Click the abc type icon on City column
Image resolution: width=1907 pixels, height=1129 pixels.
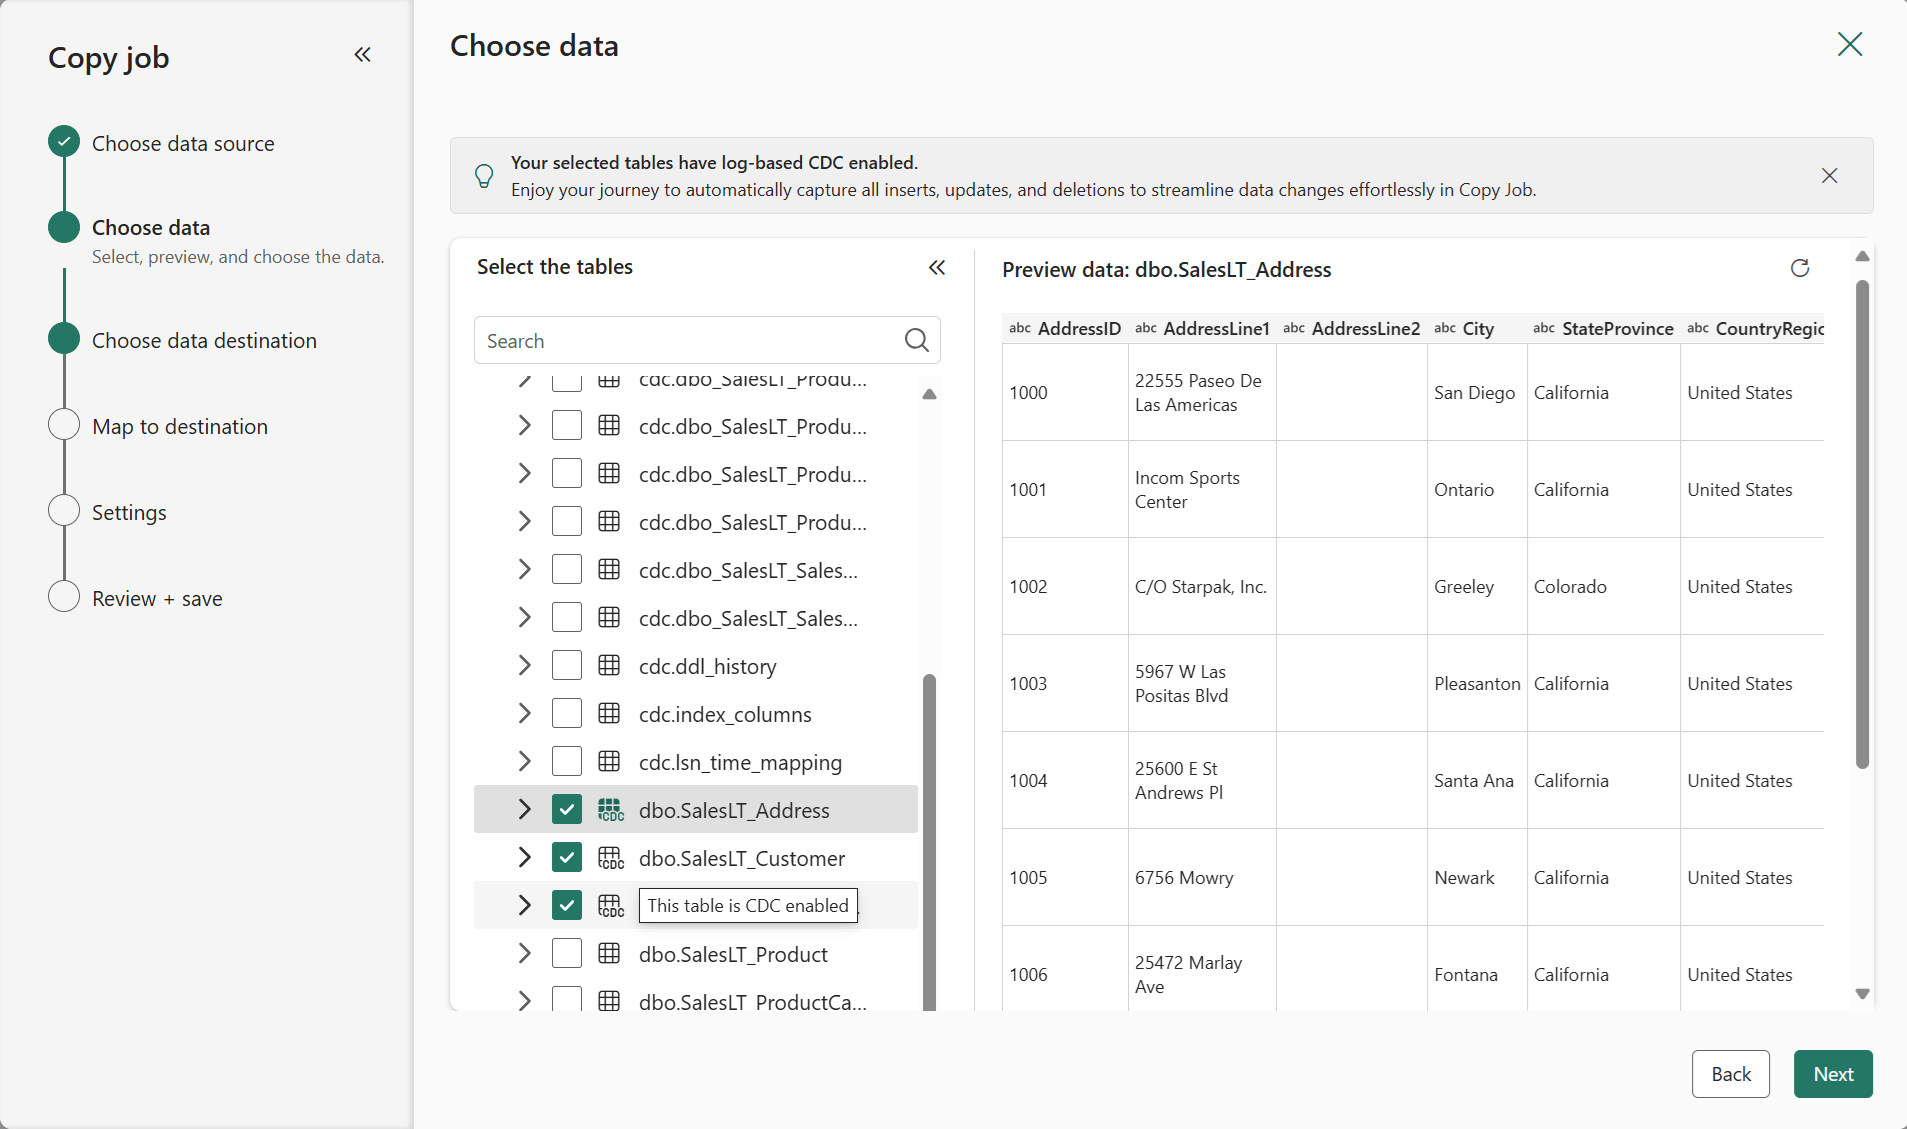coord(1444,328)
